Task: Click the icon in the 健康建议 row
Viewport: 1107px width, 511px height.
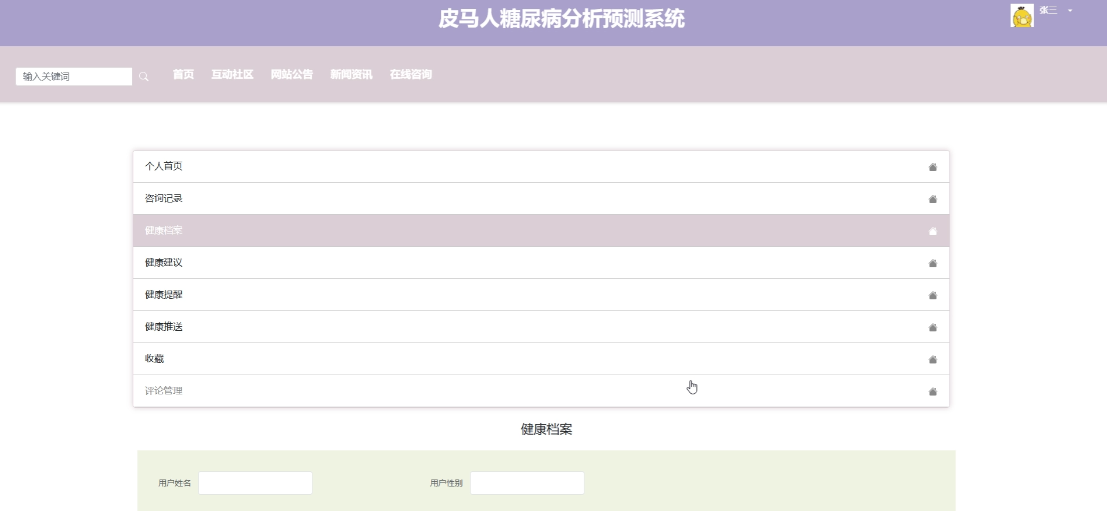Action: [932, 263]
